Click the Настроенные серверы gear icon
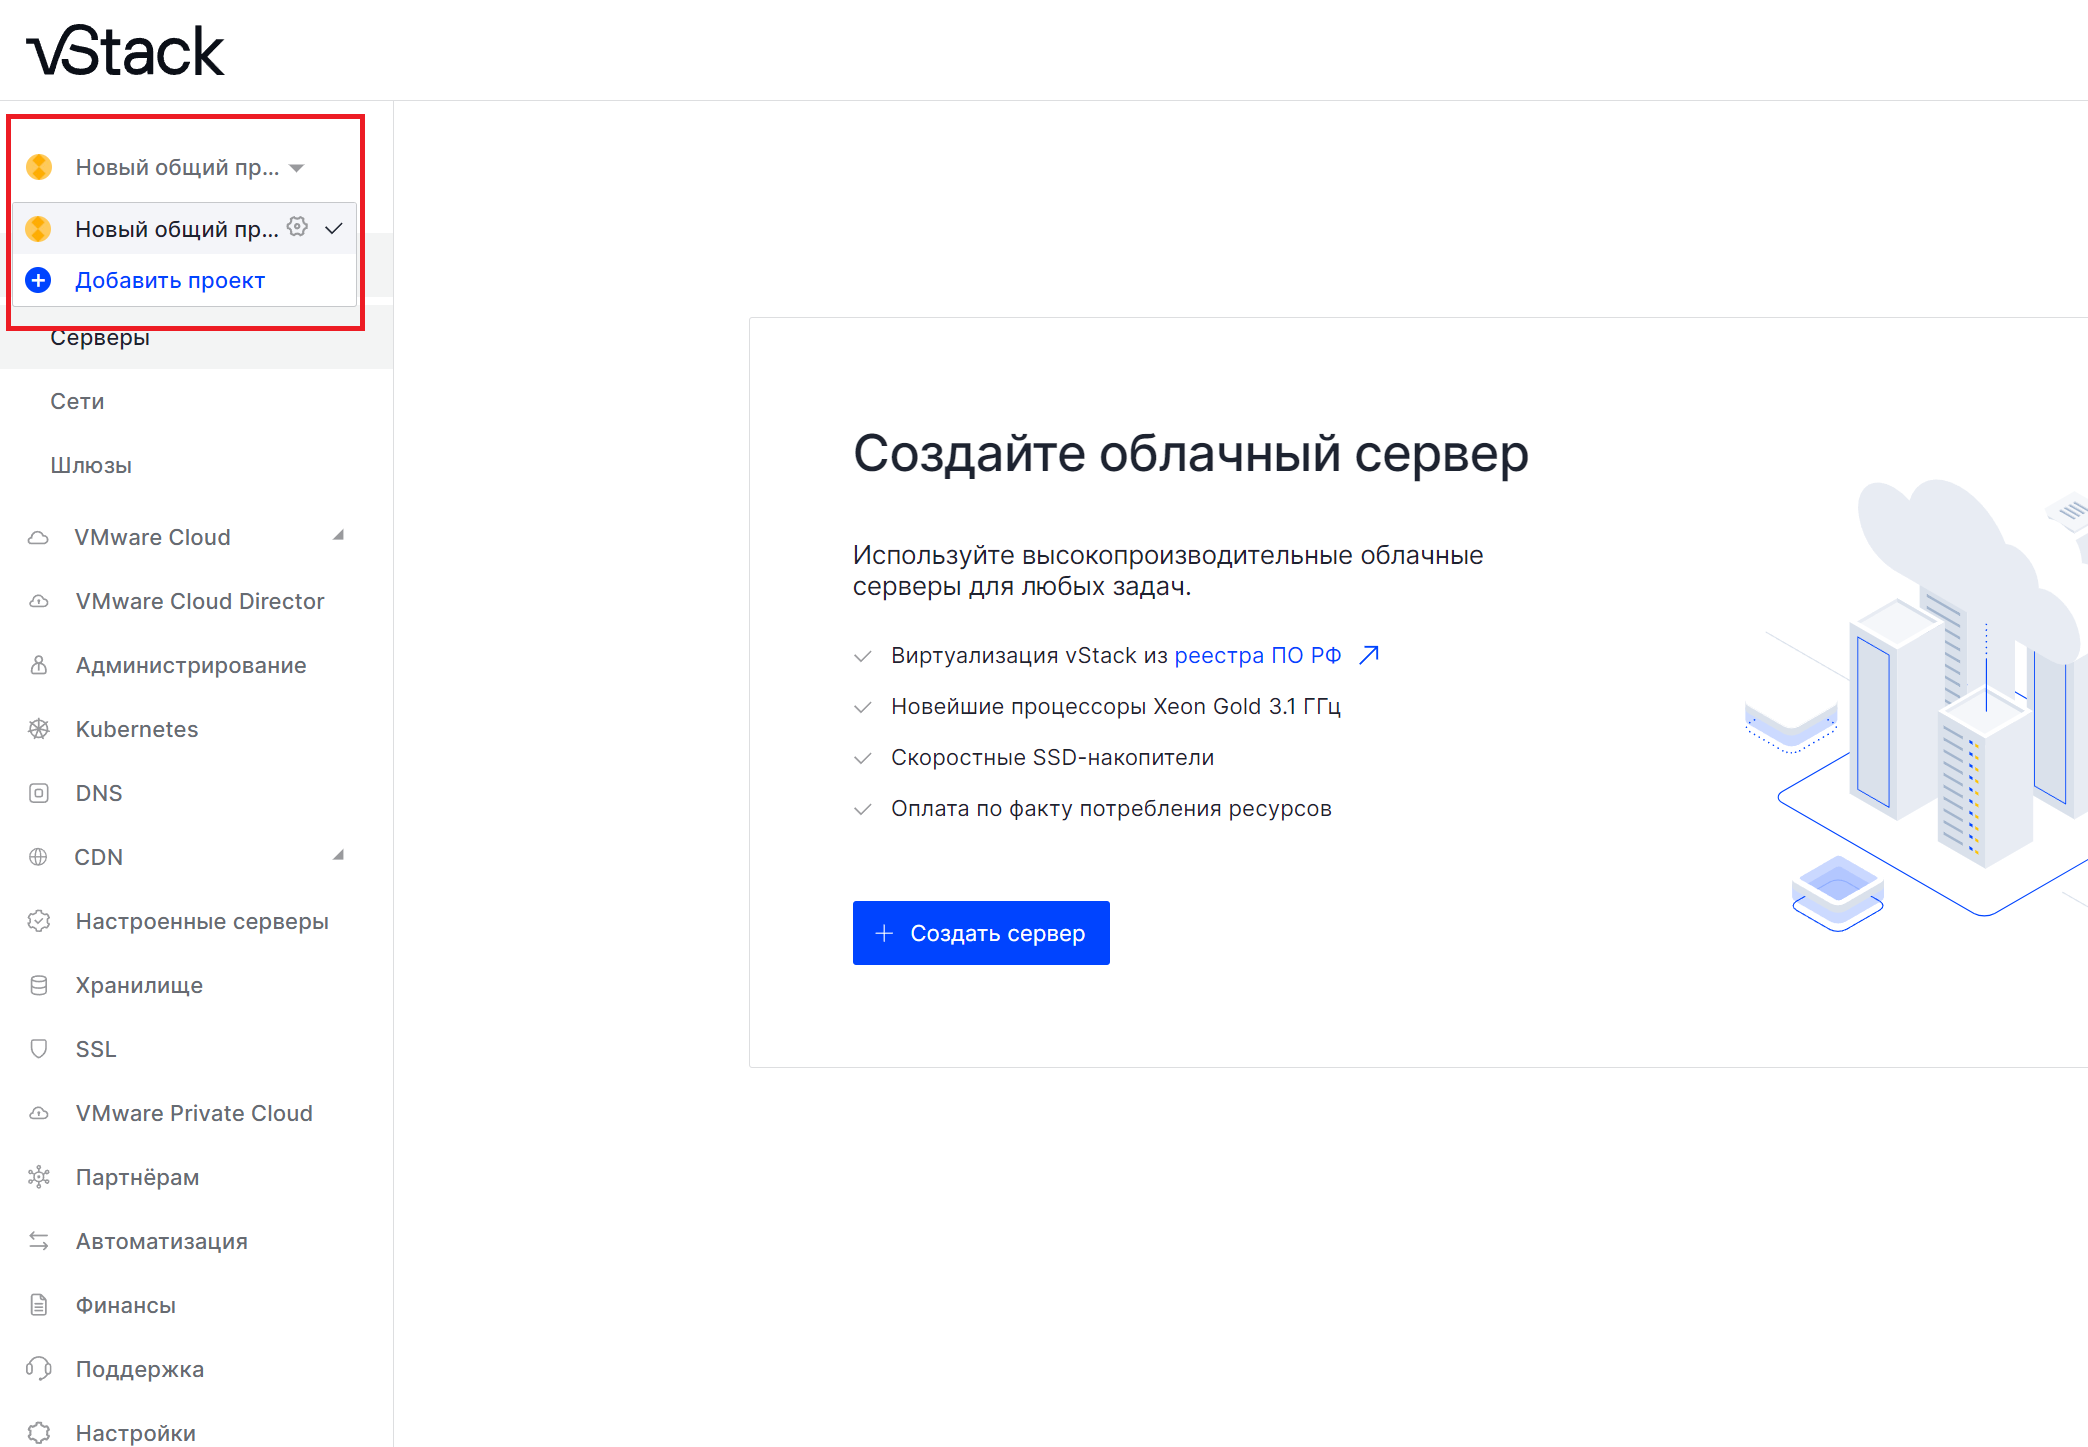The height and width of the screenshot is (1447, 2088). click(38, 921)
